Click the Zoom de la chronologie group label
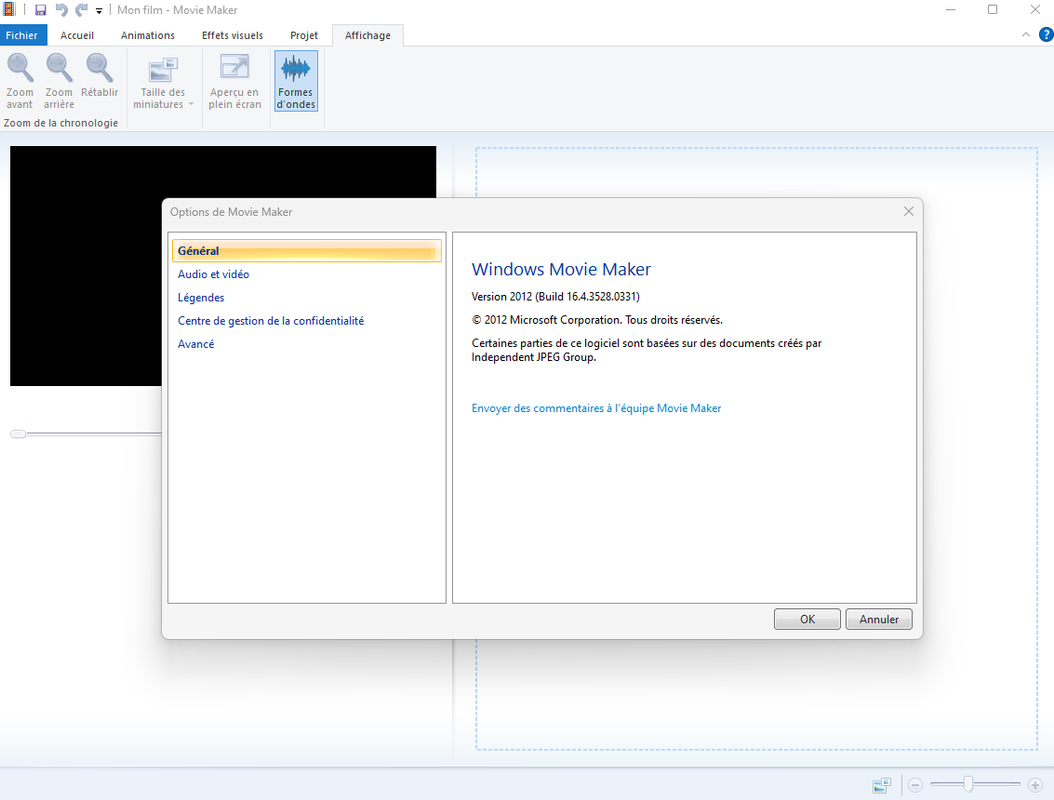Screen dimensions: 1054x800 pos(61,123)
